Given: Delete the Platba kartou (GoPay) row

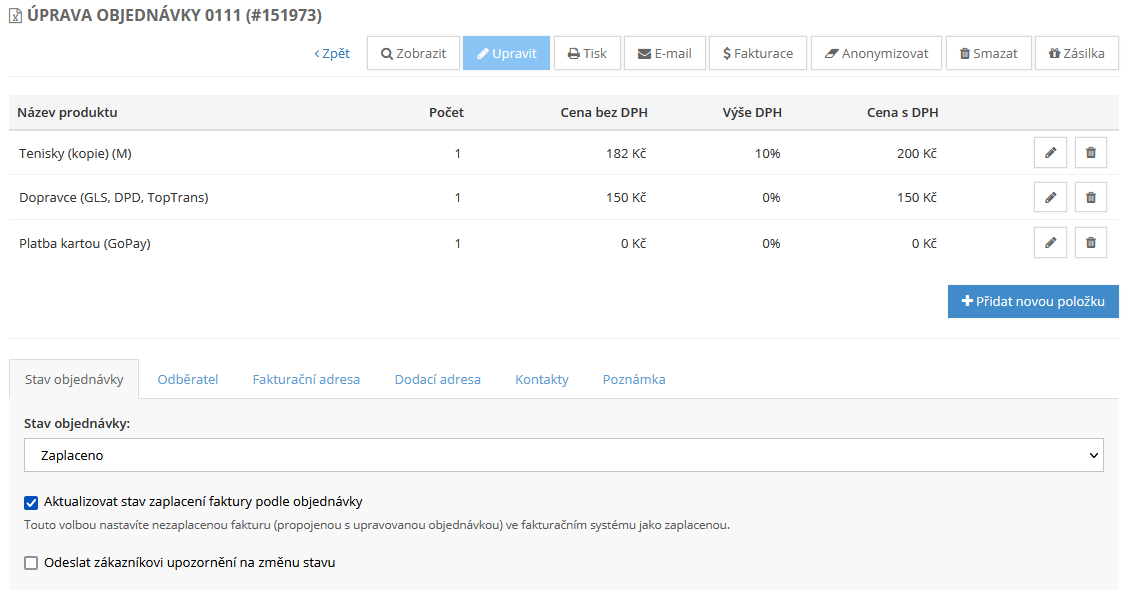Looking at the screenshot, I should (x=1090, y=243).
